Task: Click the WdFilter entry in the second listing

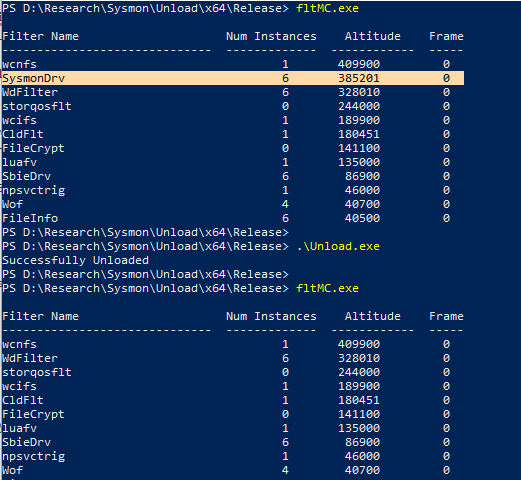Action: coord(30,358)
